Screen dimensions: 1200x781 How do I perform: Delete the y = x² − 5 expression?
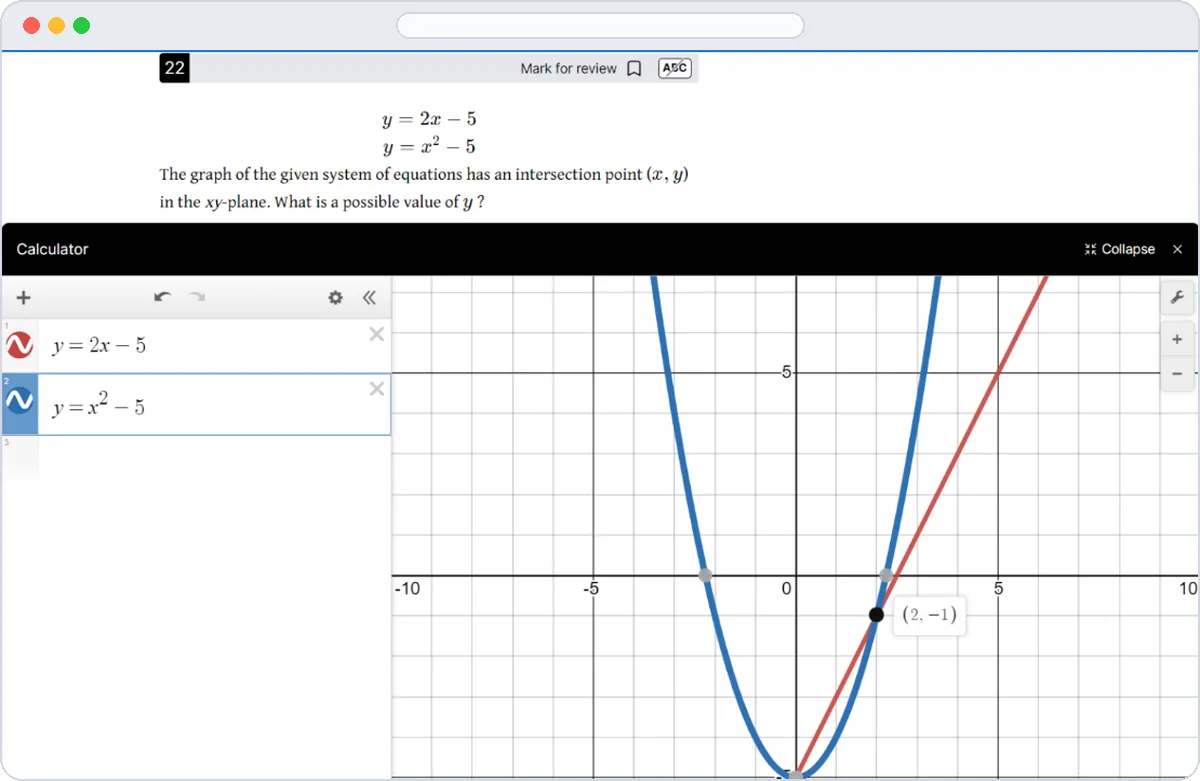tap(376, 389)
